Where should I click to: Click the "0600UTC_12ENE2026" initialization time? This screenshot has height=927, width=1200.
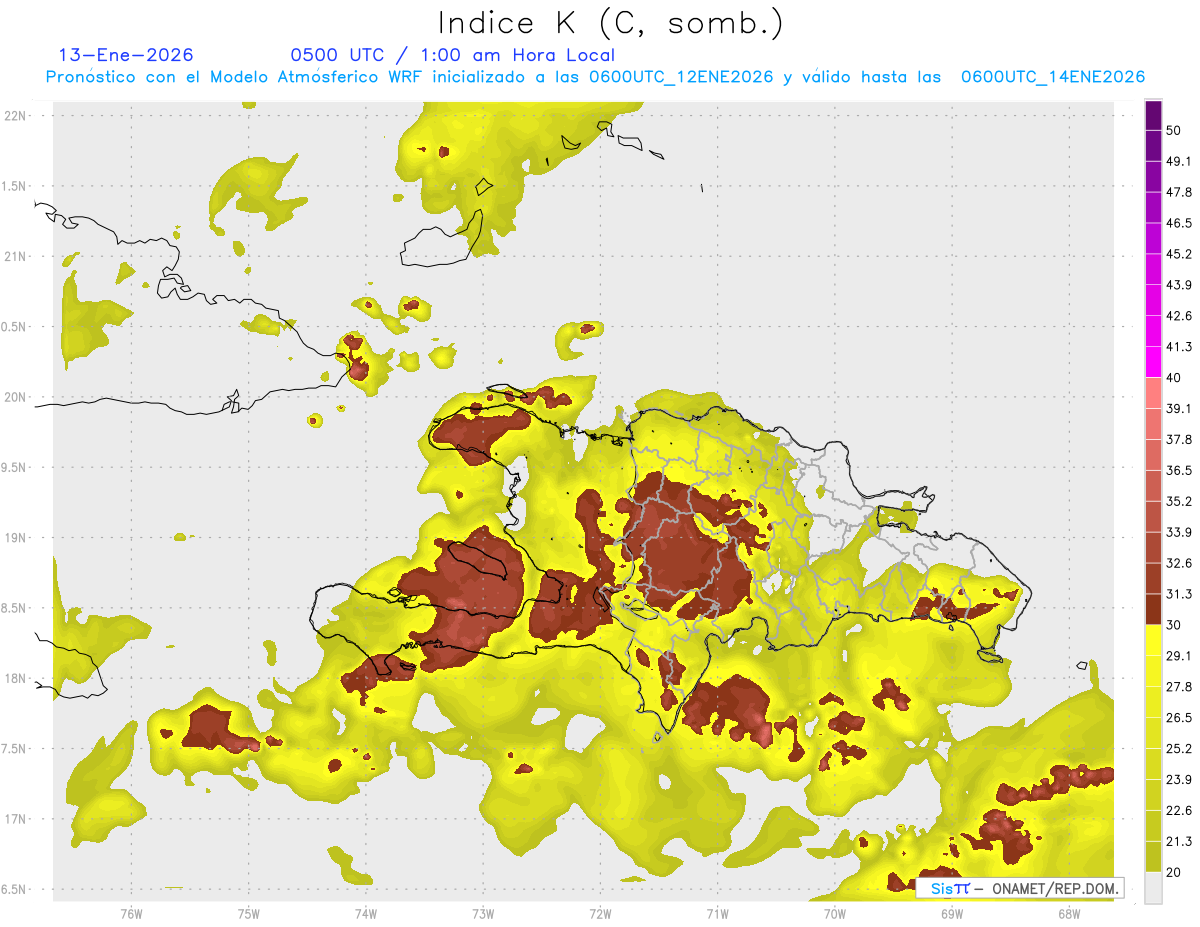681,77
